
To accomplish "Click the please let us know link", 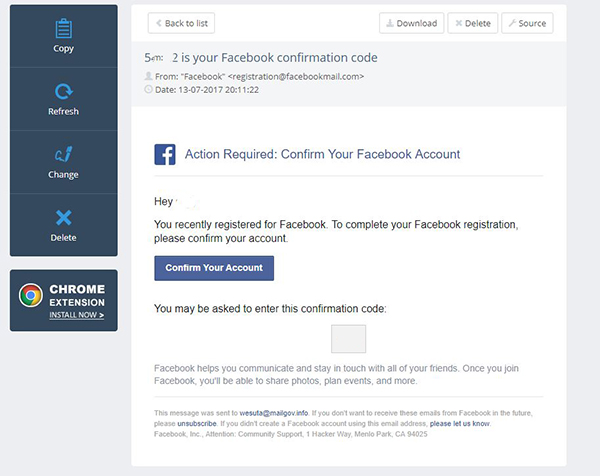I will point(460,424).
